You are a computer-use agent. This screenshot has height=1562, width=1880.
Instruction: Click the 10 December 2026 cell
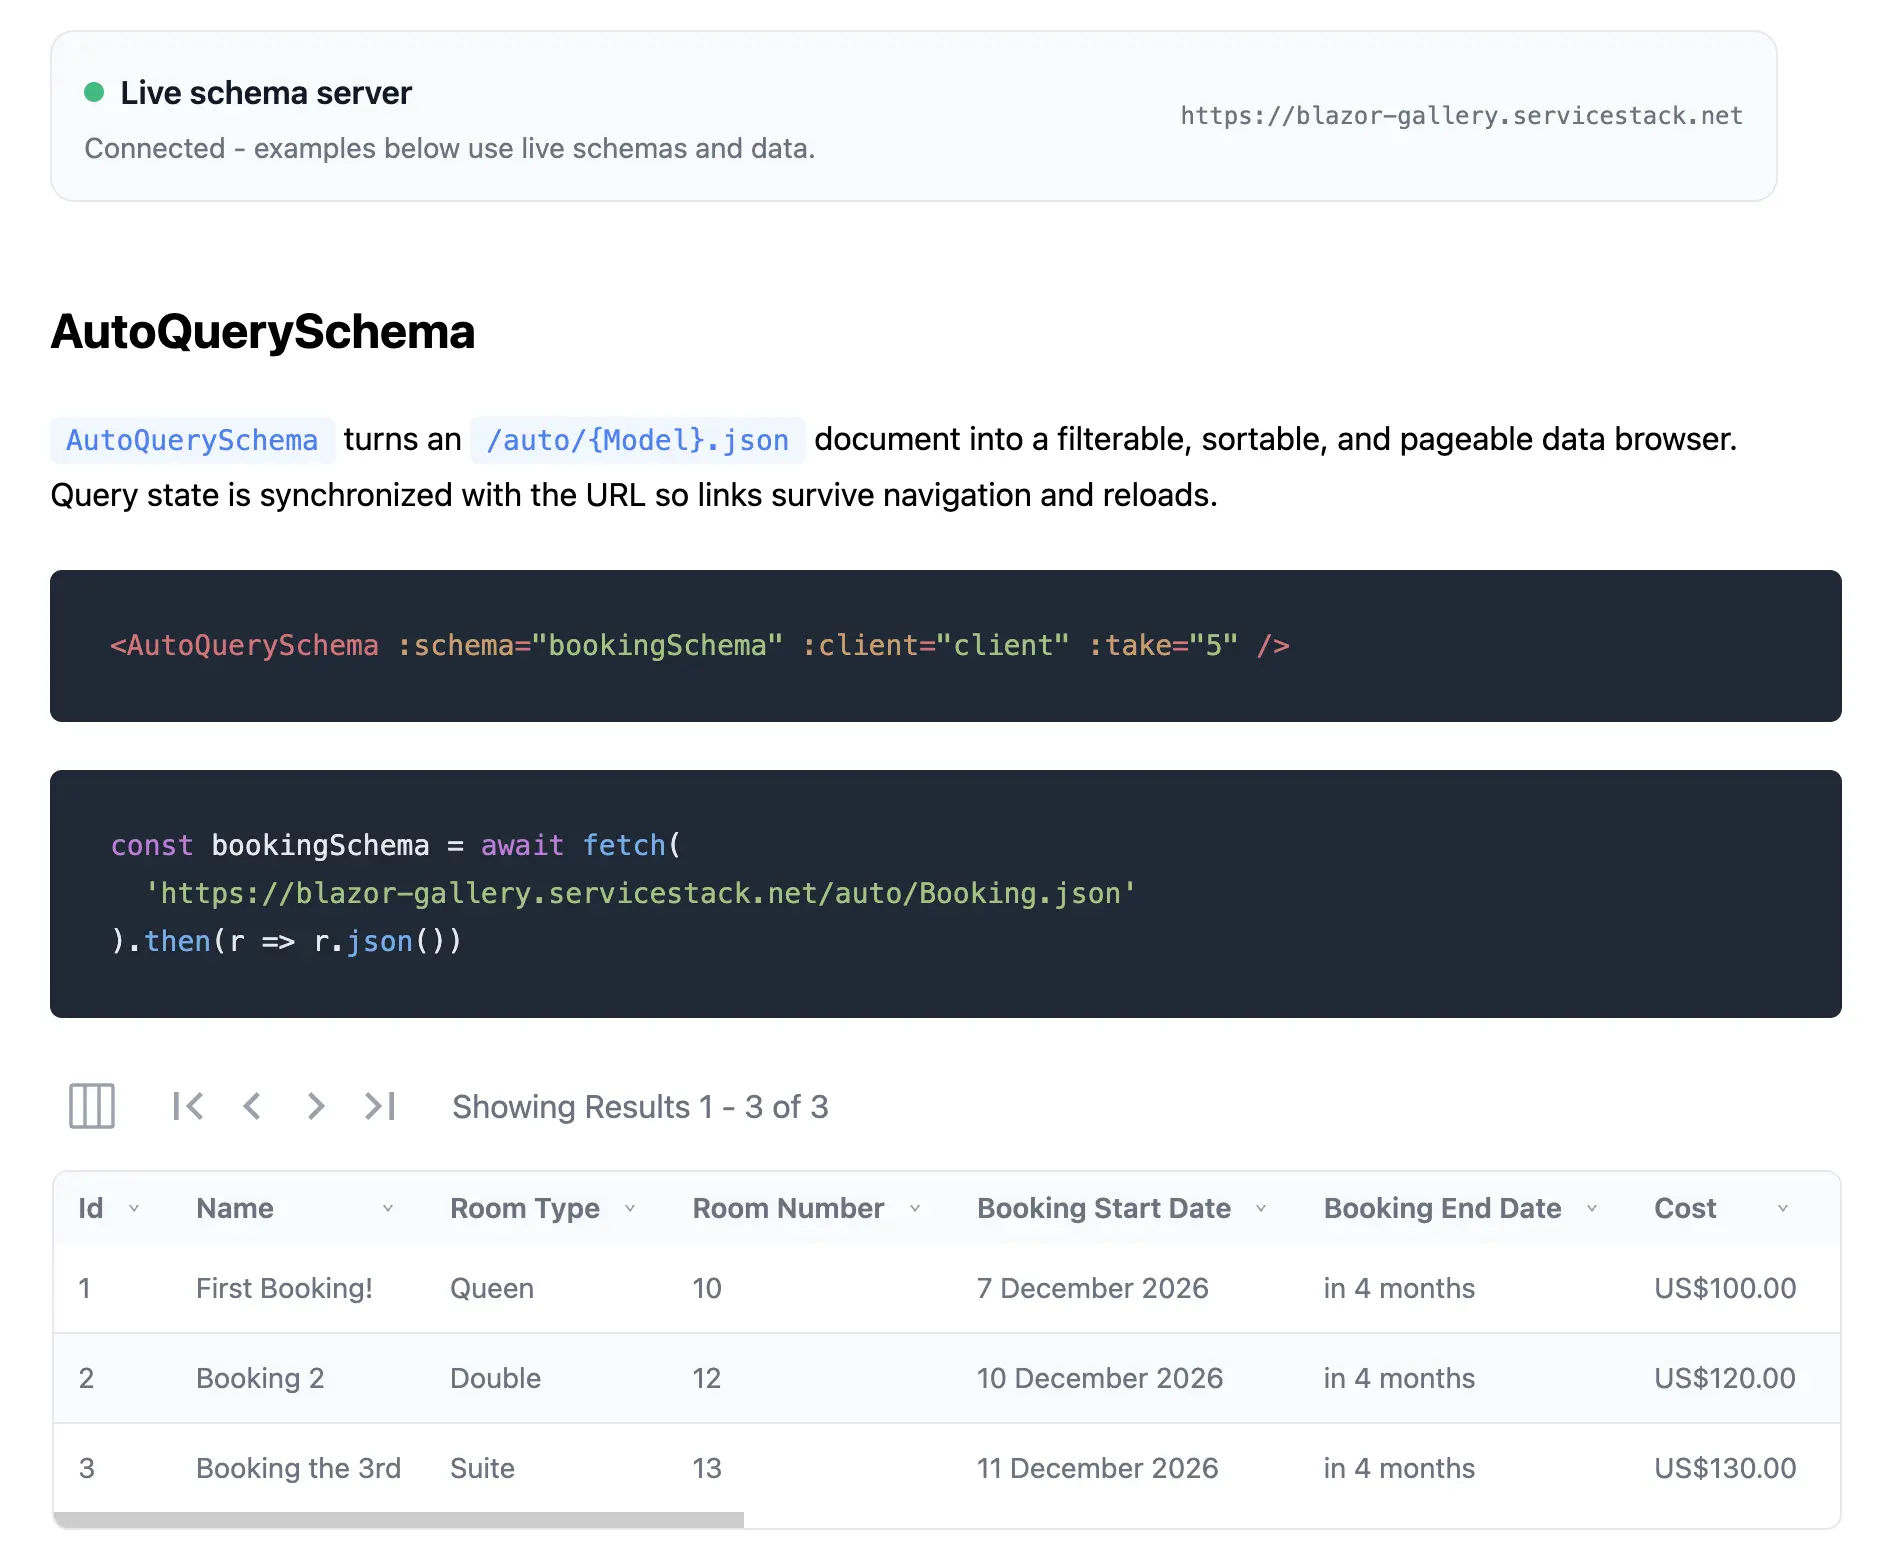tap(1100, 1378)
